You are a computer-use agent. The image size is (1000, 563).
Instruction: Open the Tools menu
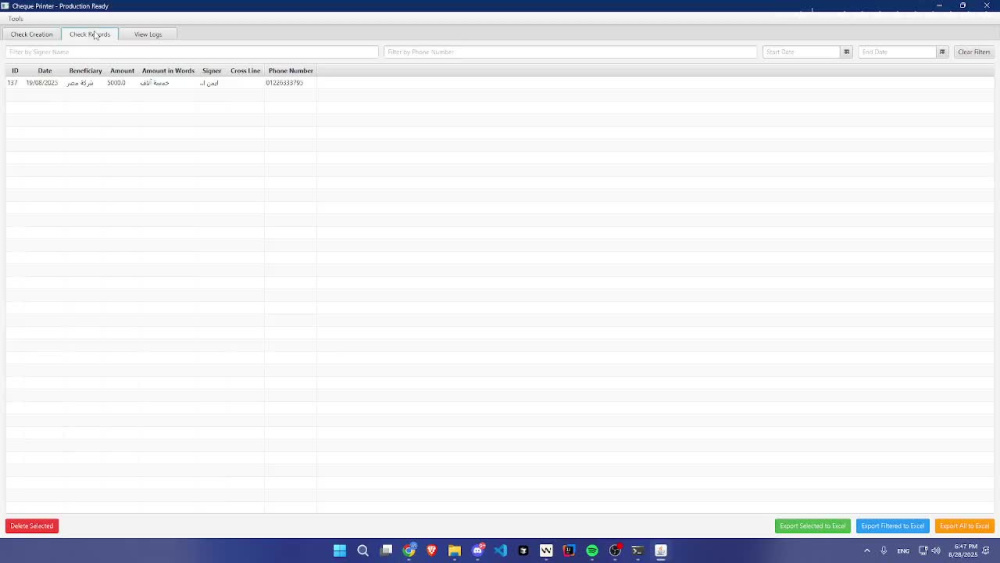[16, 18]
